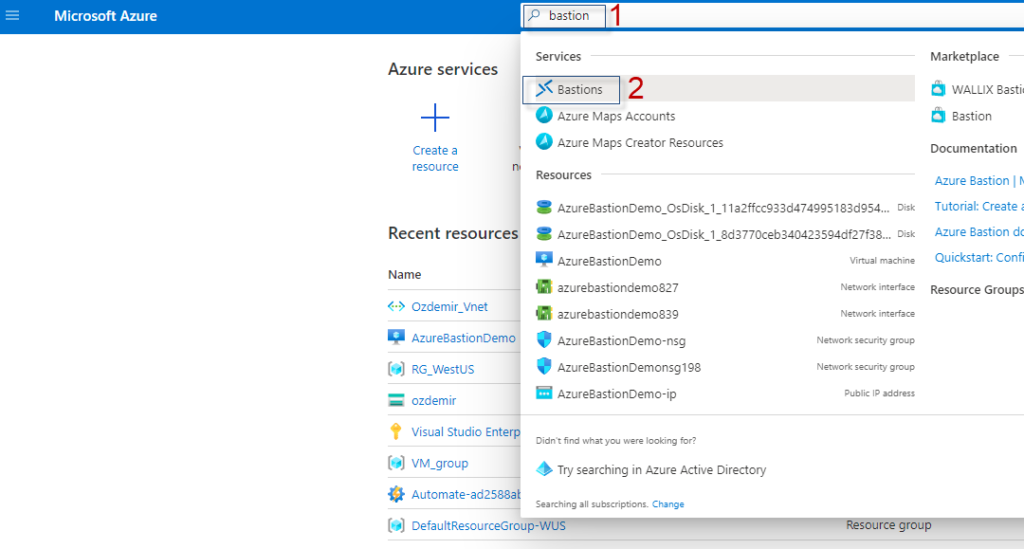Open DefaultResourceGroup-WUS resource group
Viewport: 1024px width, 549px height.
(488, 526)
